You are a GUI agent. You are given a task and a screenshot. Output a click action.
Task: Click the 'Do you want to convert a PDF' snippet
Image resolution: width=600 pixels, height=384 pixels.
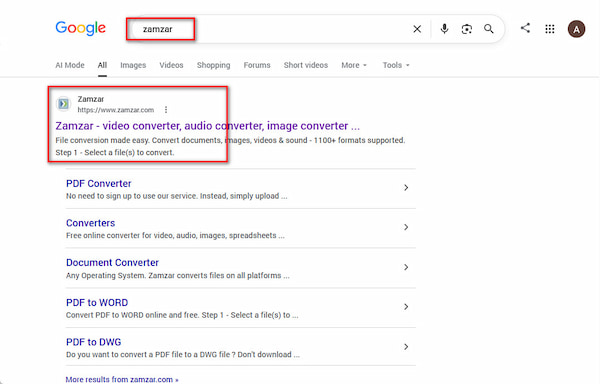183,355
